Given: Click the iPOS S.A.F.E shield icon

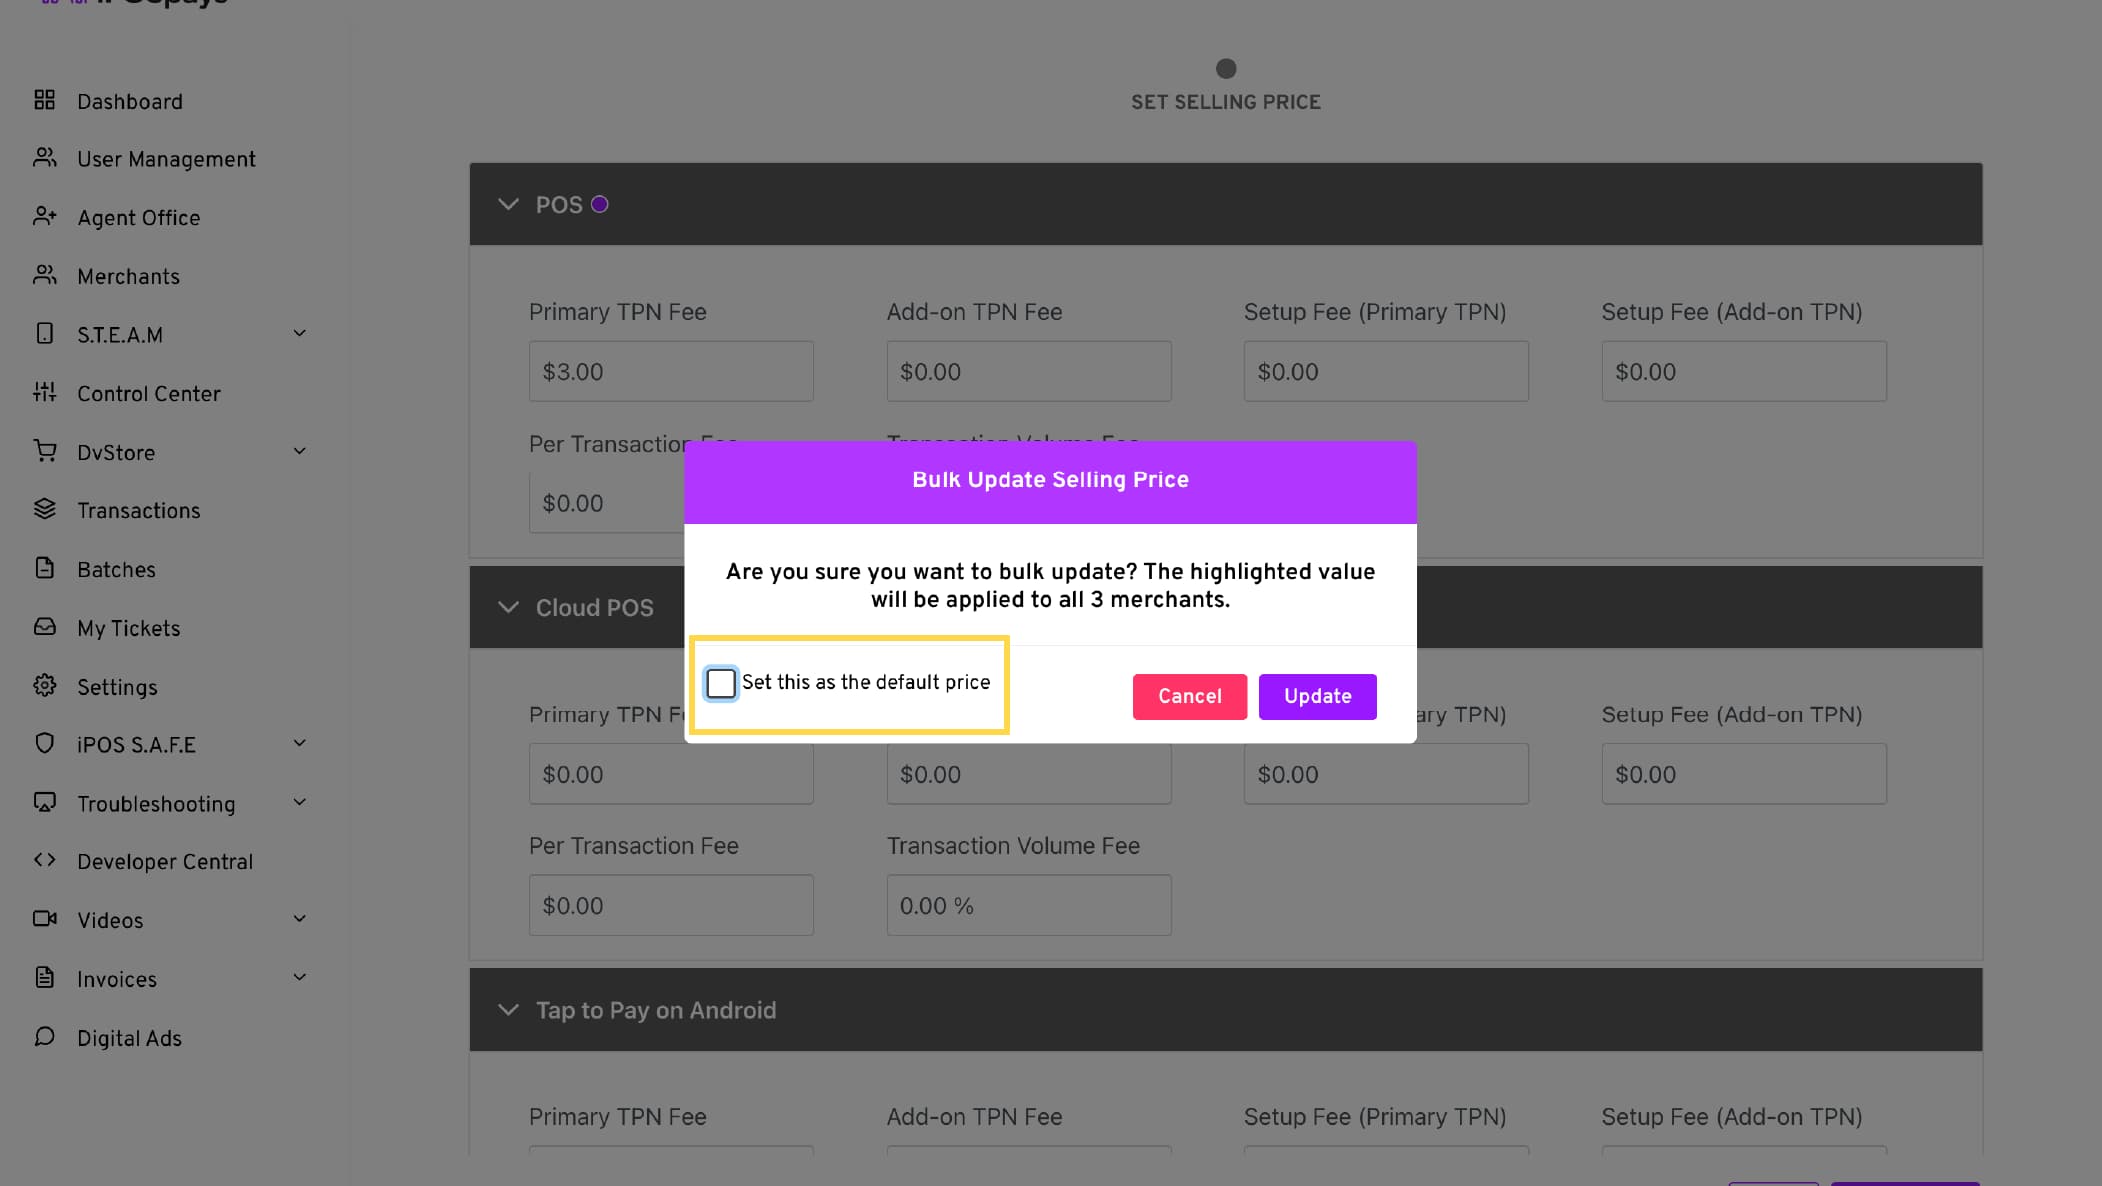Looking at the screenshot, I should [44, 743].
